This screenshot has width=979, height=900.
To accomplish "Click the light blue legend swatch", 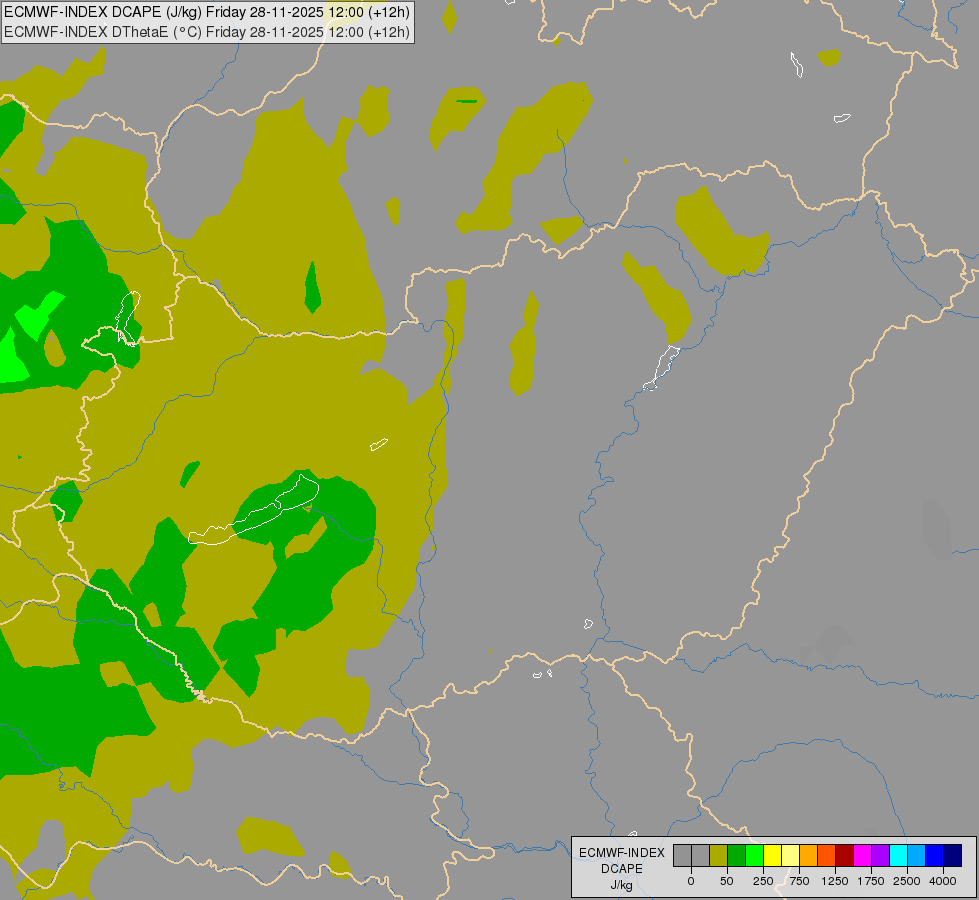I will 917,856.
